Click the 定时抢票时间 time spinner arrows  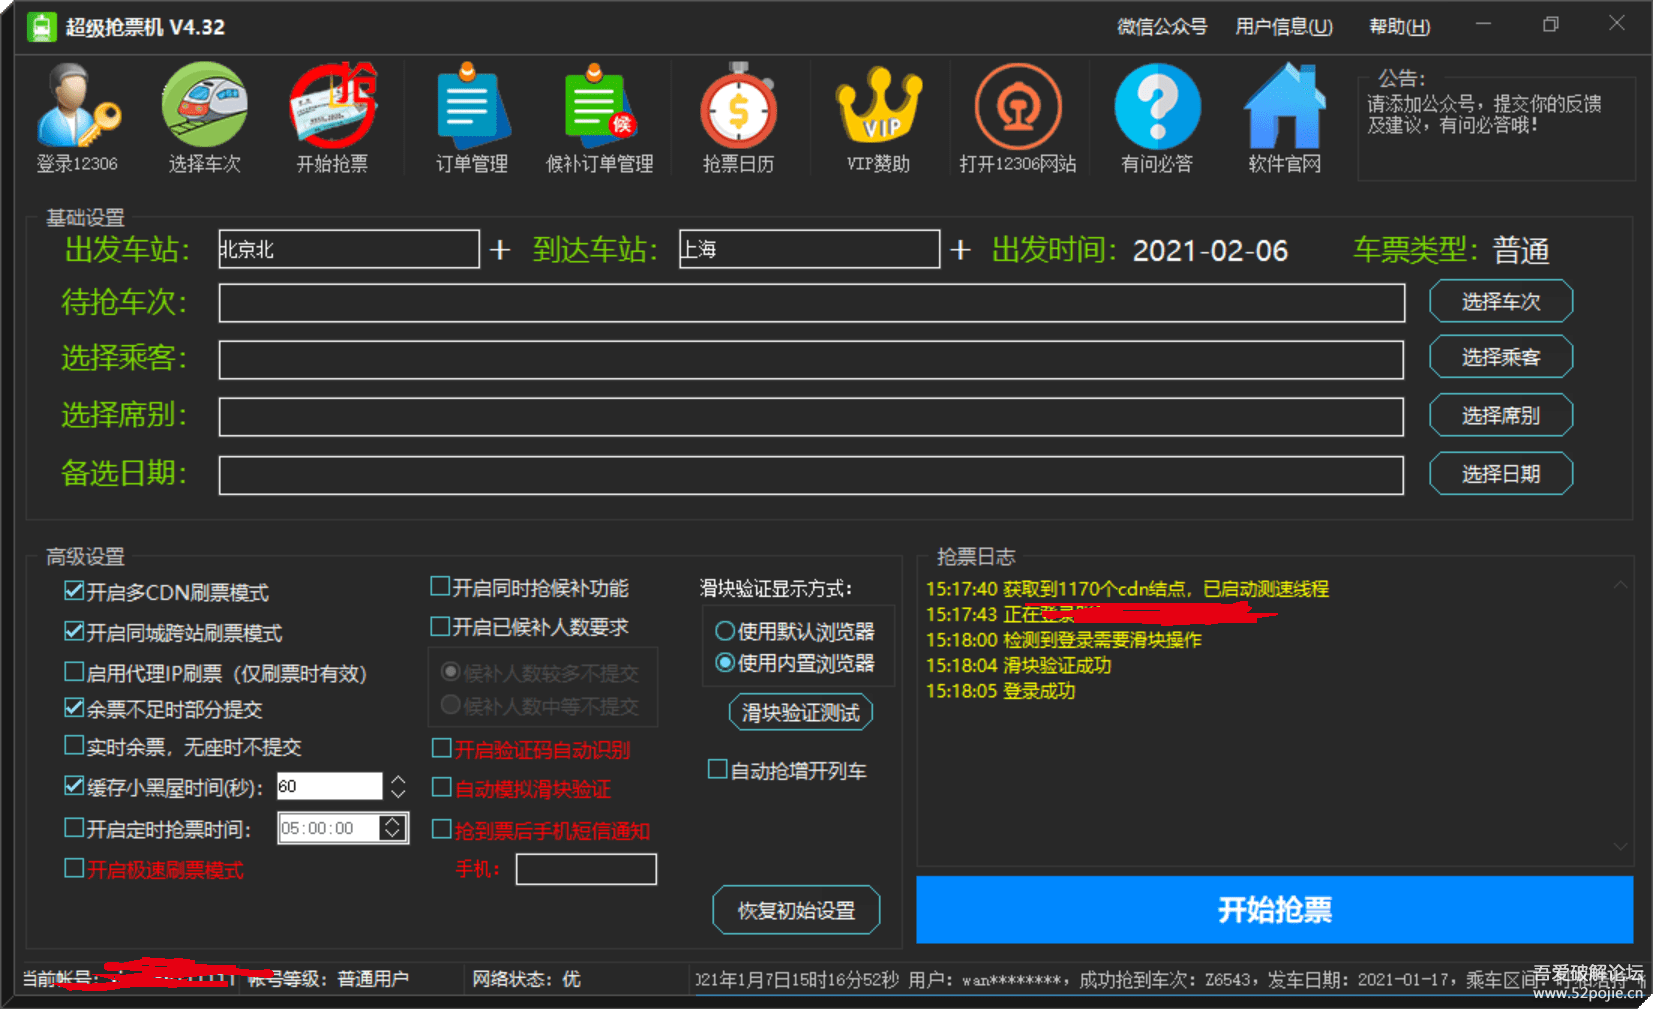click(393, 828)
